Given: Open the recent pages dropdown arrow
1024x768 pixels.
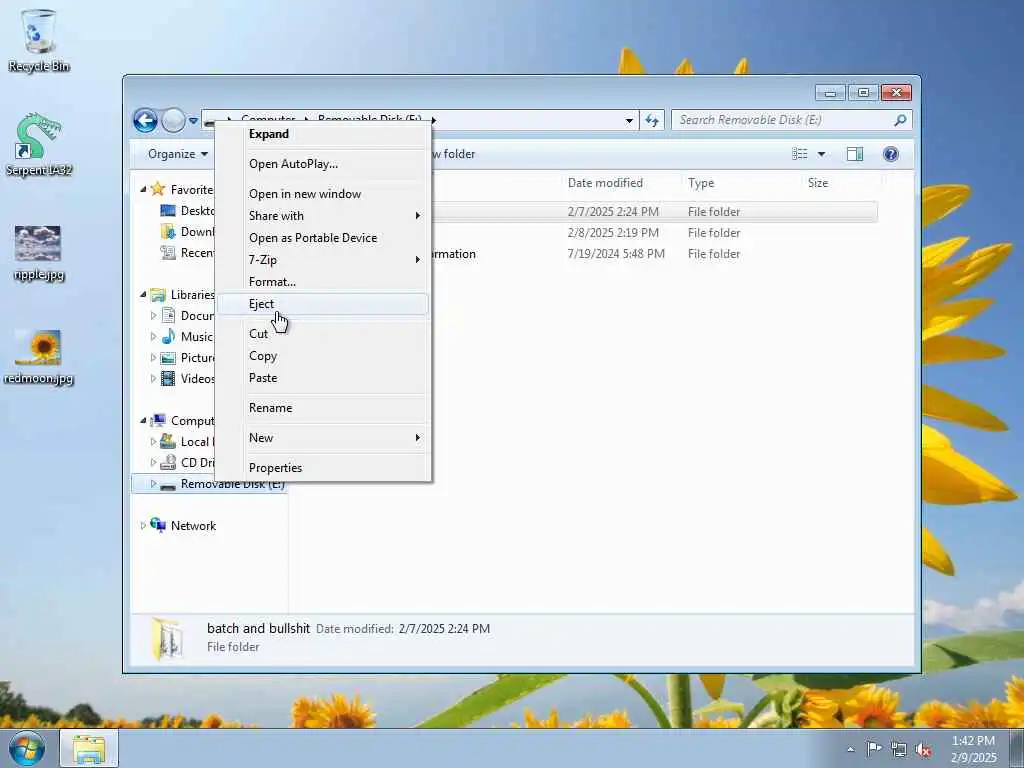Looking at the screenshot, I should coord(193,121).
